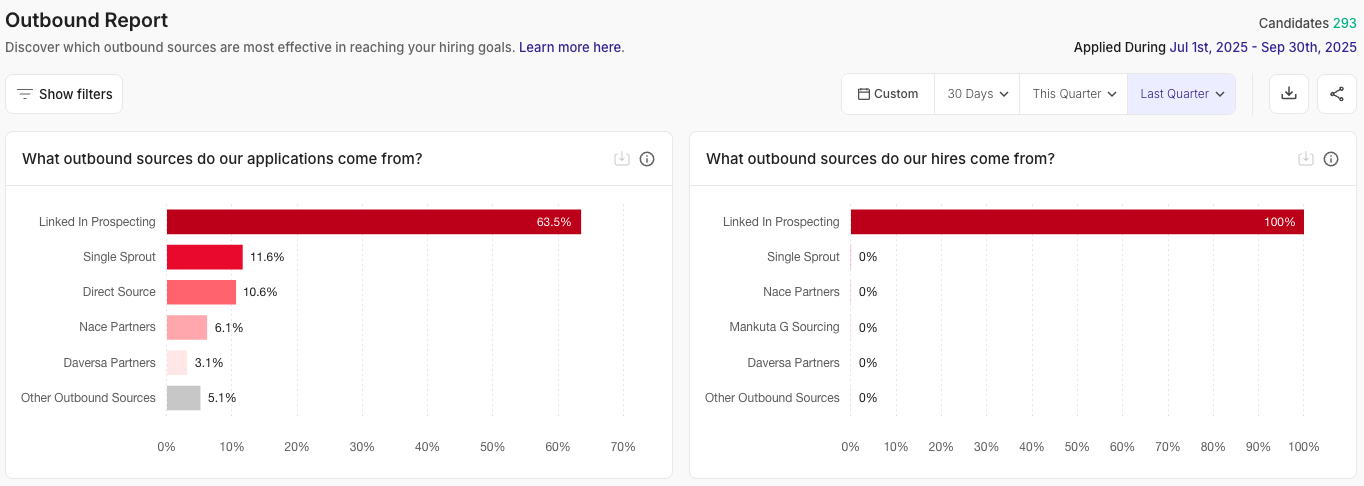Open the Last Quarter dropdown
1364x486 pixels.
tap(1181, 94)
